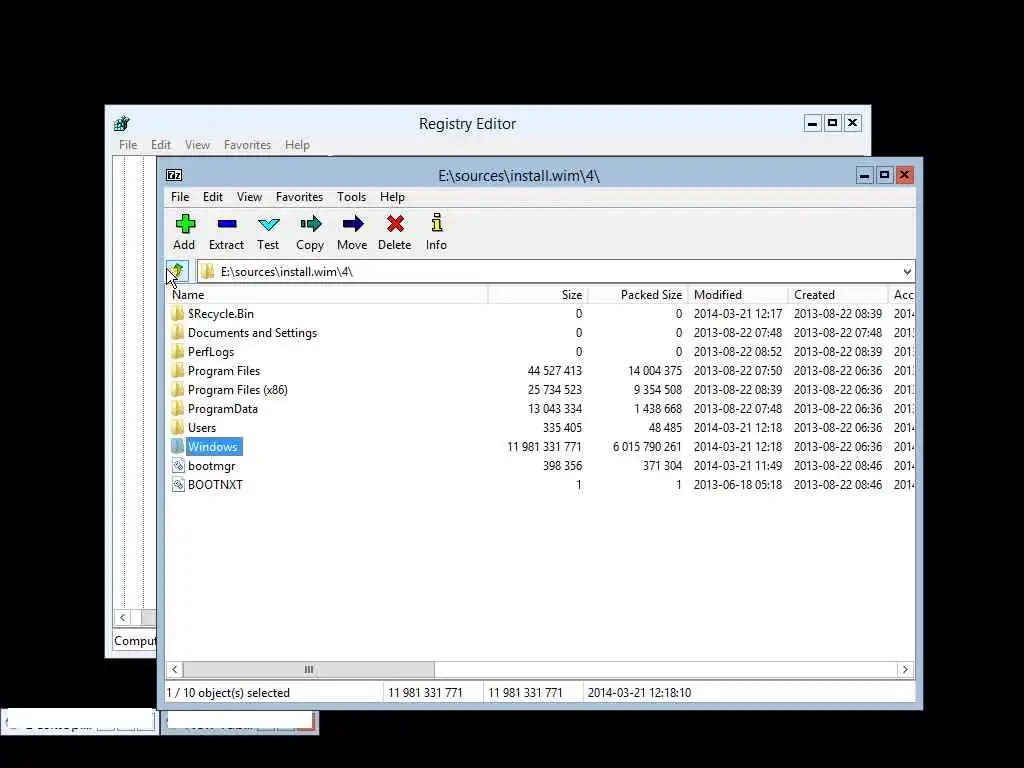Select the bootmgr file icon
Viewport: 1024px width, 768px height.
[178, 466]
